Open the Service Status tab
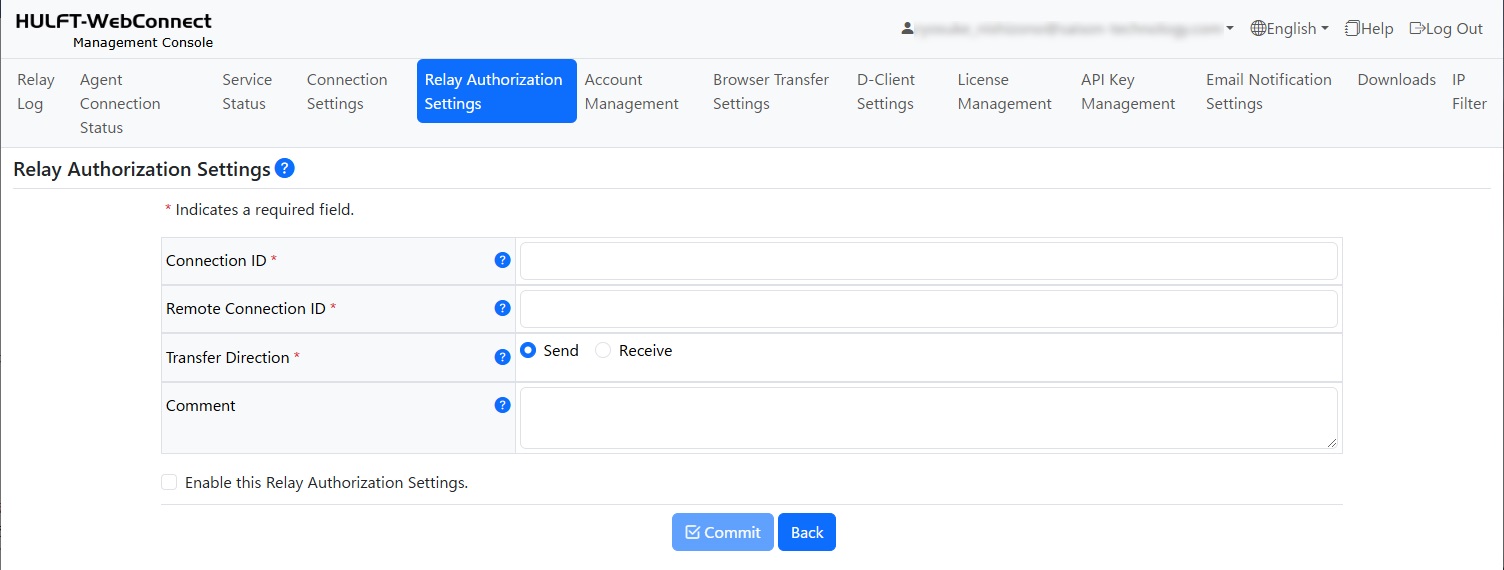The height and width of the screenshot is (570, 1504). point(247,91)
